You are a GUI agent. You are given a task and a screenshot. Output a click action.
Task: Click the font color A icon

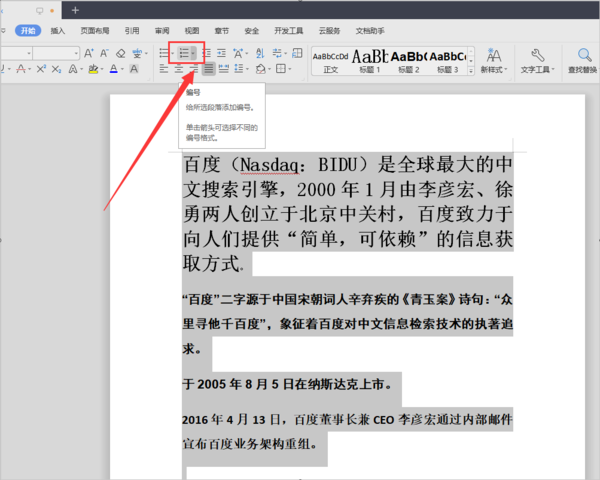click(x=113, y=69)
